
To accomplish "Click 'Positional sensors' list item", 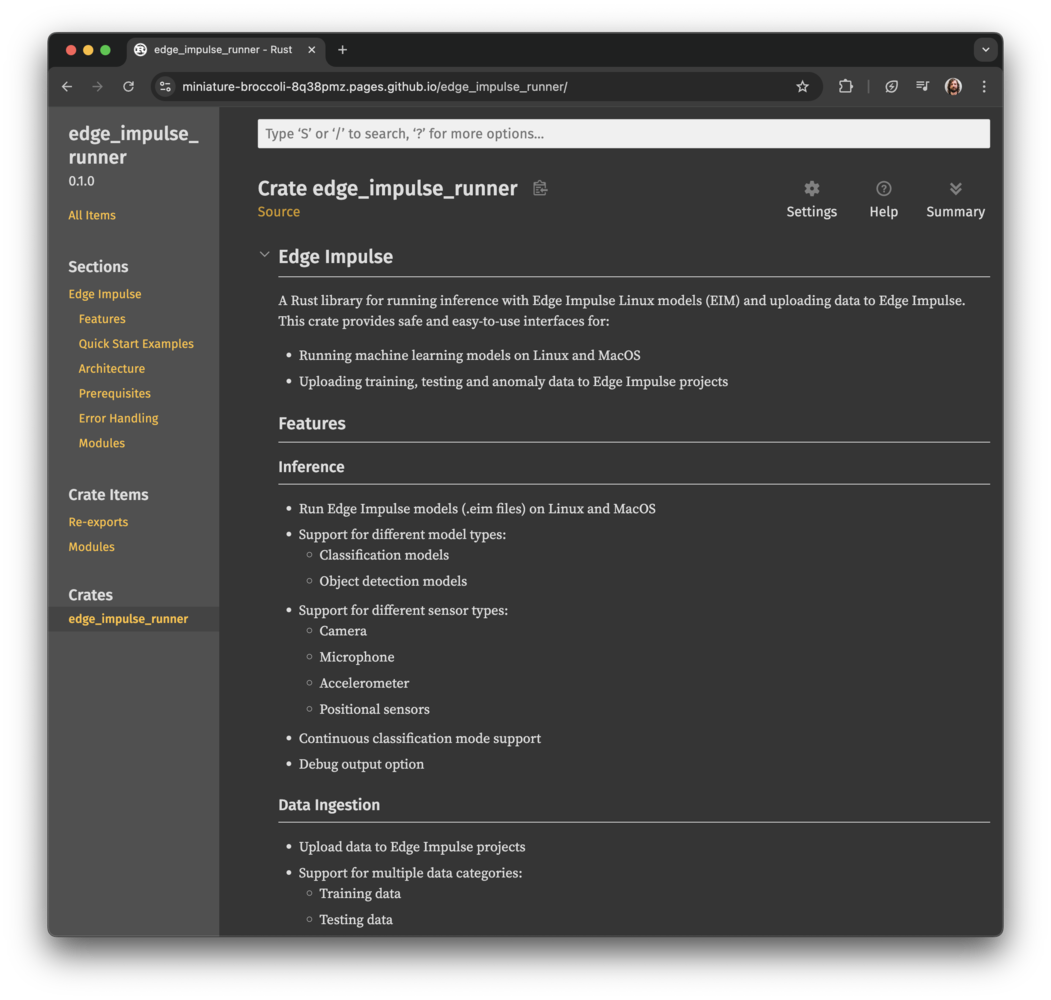I will click(374, 709).
